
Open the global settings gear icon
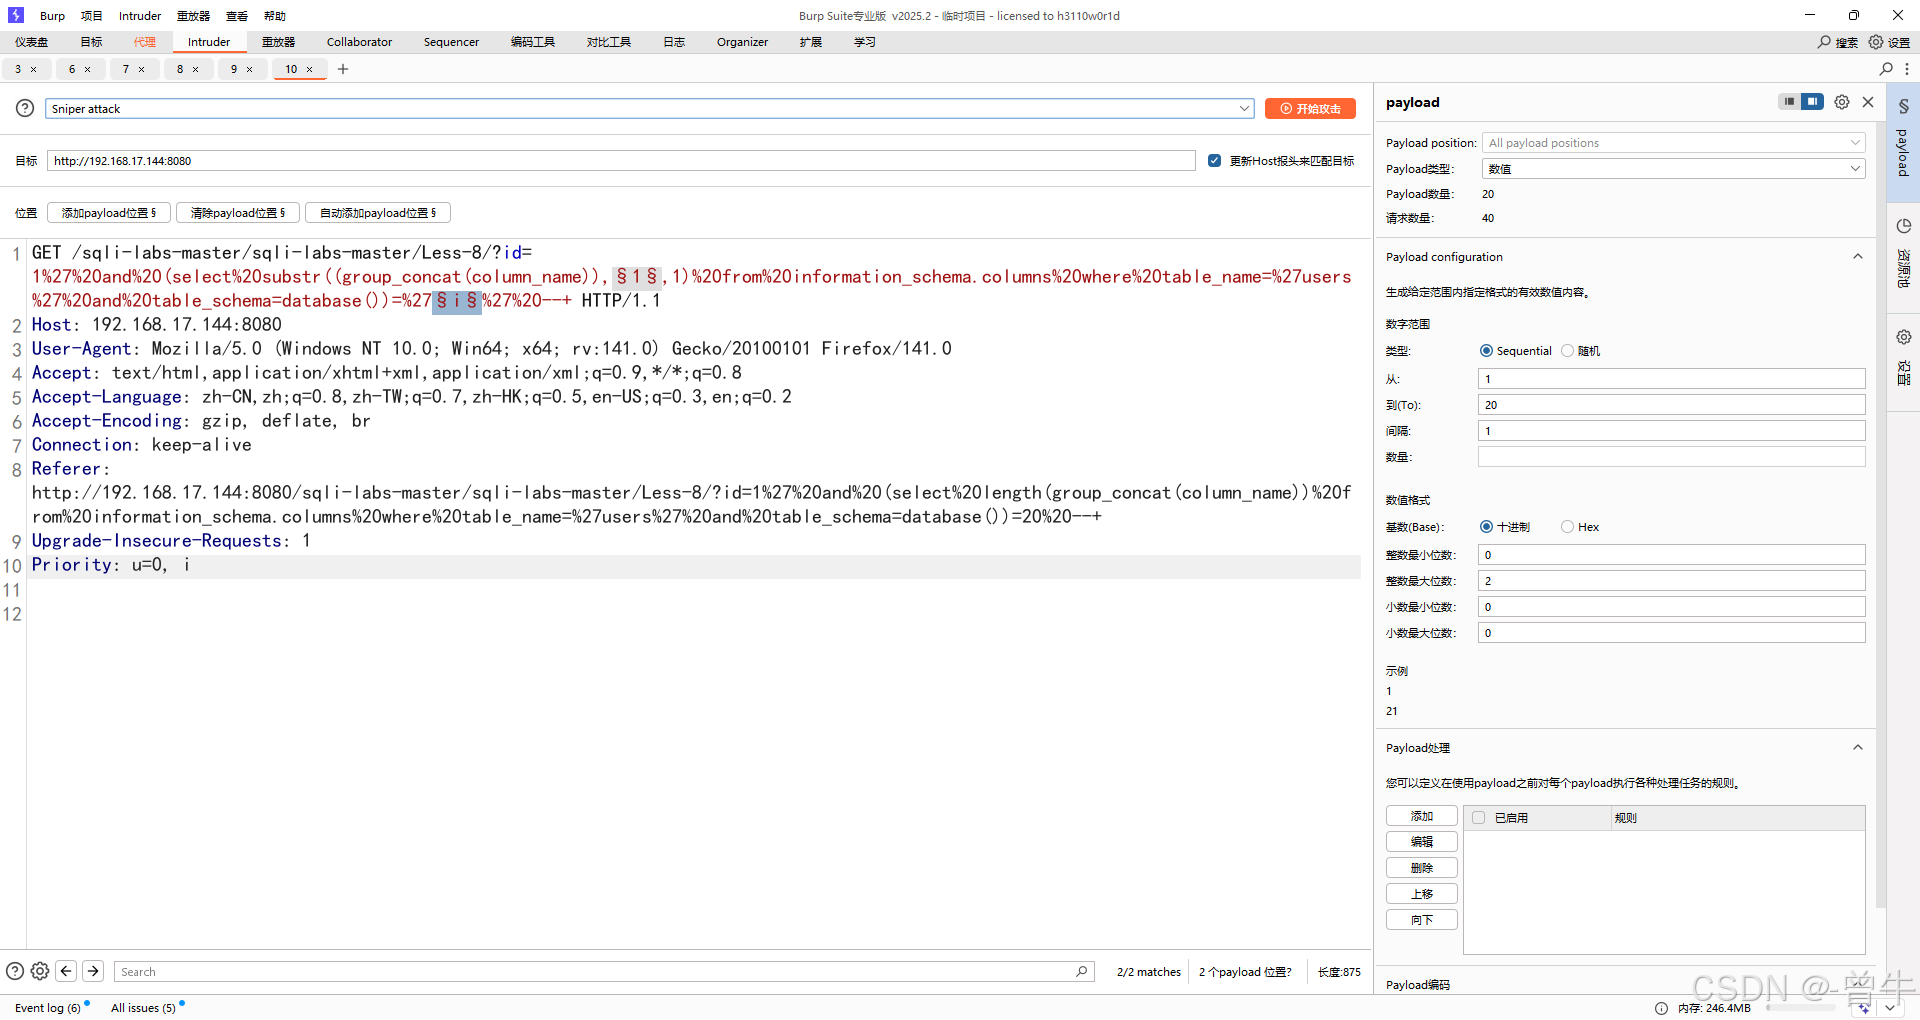1876,42
